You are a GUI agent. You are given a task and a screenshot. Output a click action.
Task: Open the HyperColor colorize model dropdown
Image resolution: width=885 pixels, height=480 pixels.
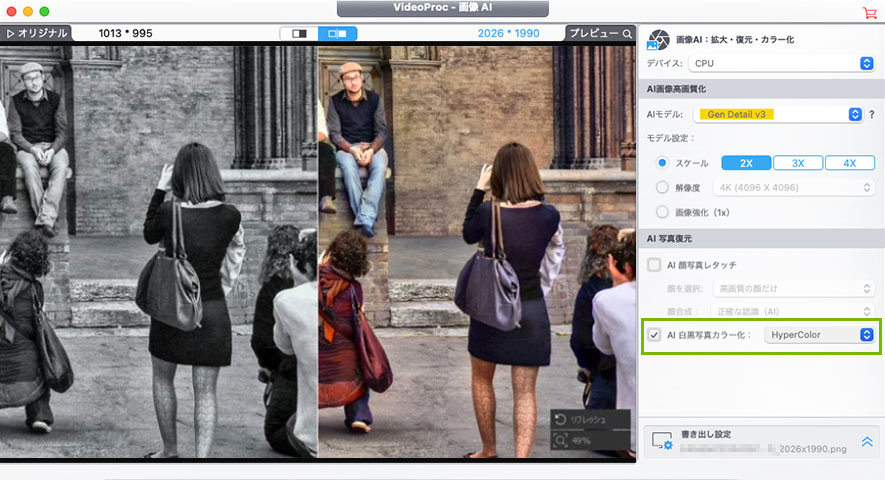819,335
